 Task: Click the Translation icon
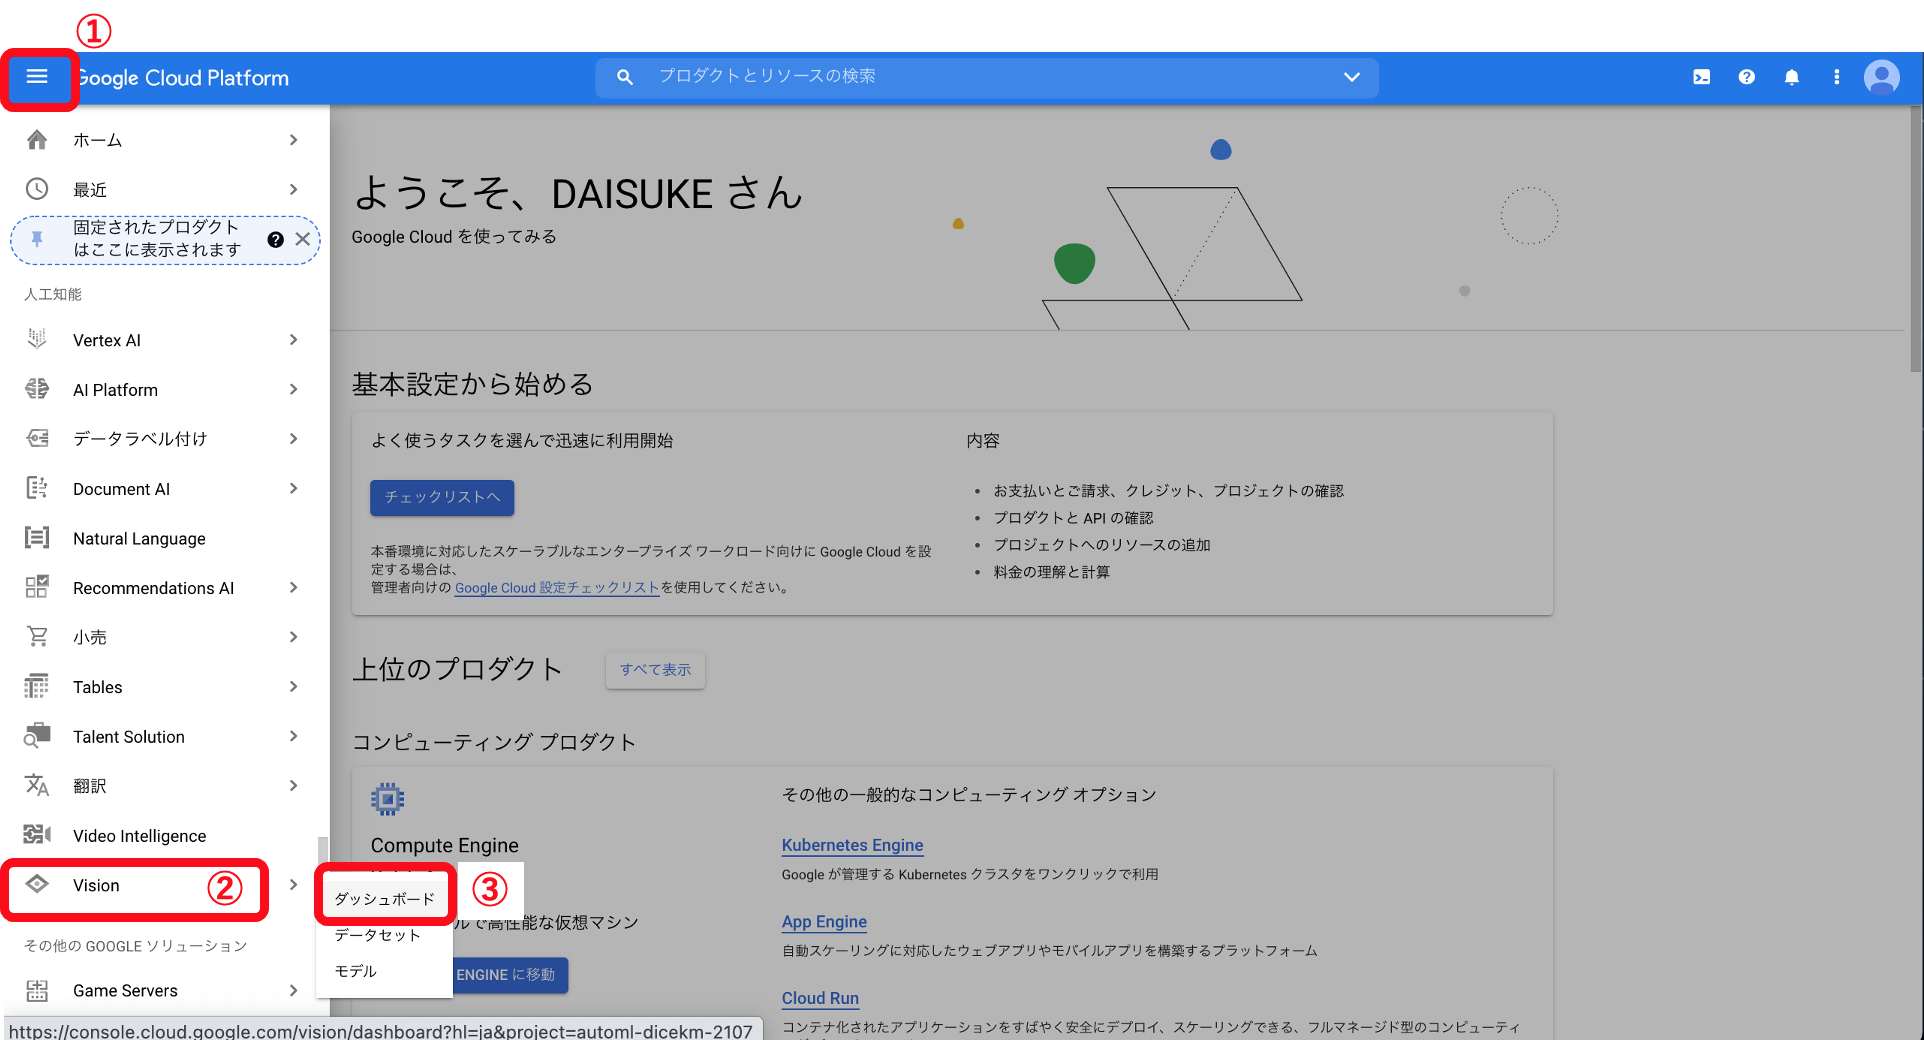click(37, 785)
